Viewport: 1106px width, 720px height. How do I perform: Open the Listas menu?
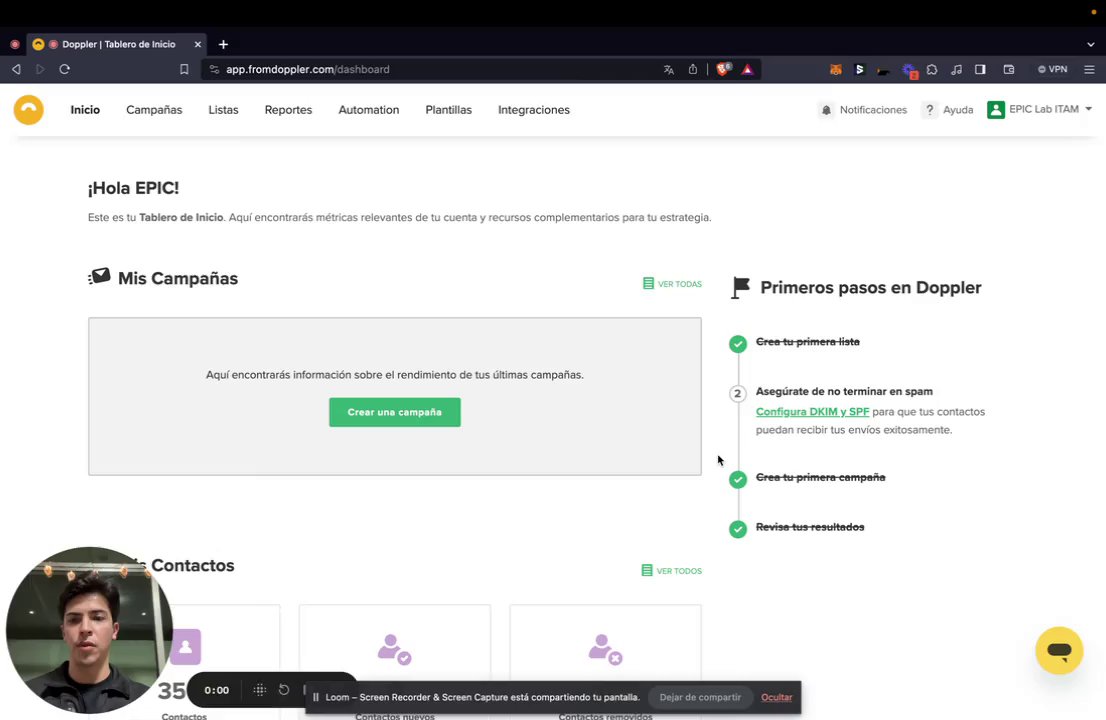tap(223, 110)
